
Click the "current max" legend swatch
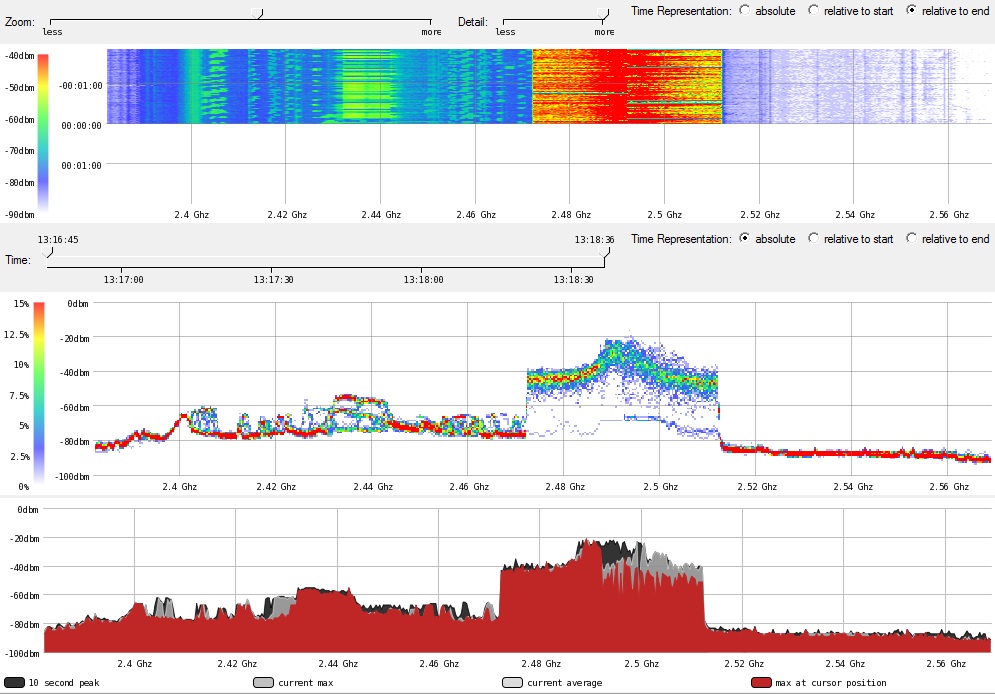(x=263, y=683)
